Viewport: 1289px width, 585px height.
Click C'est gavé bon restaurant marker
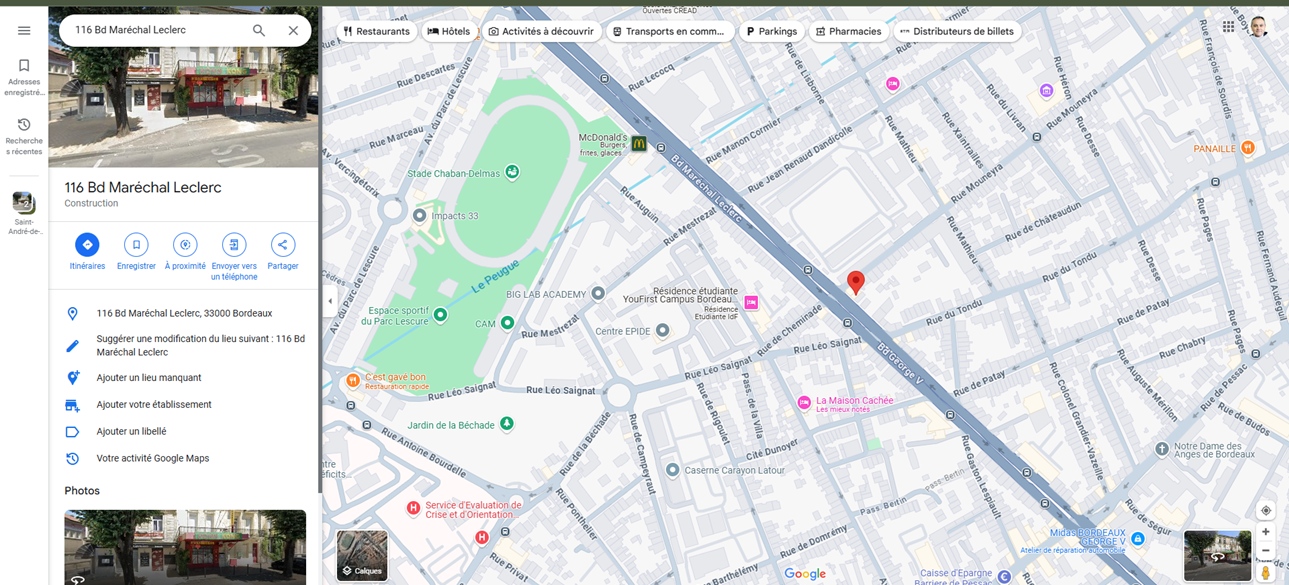pos(352,381)
